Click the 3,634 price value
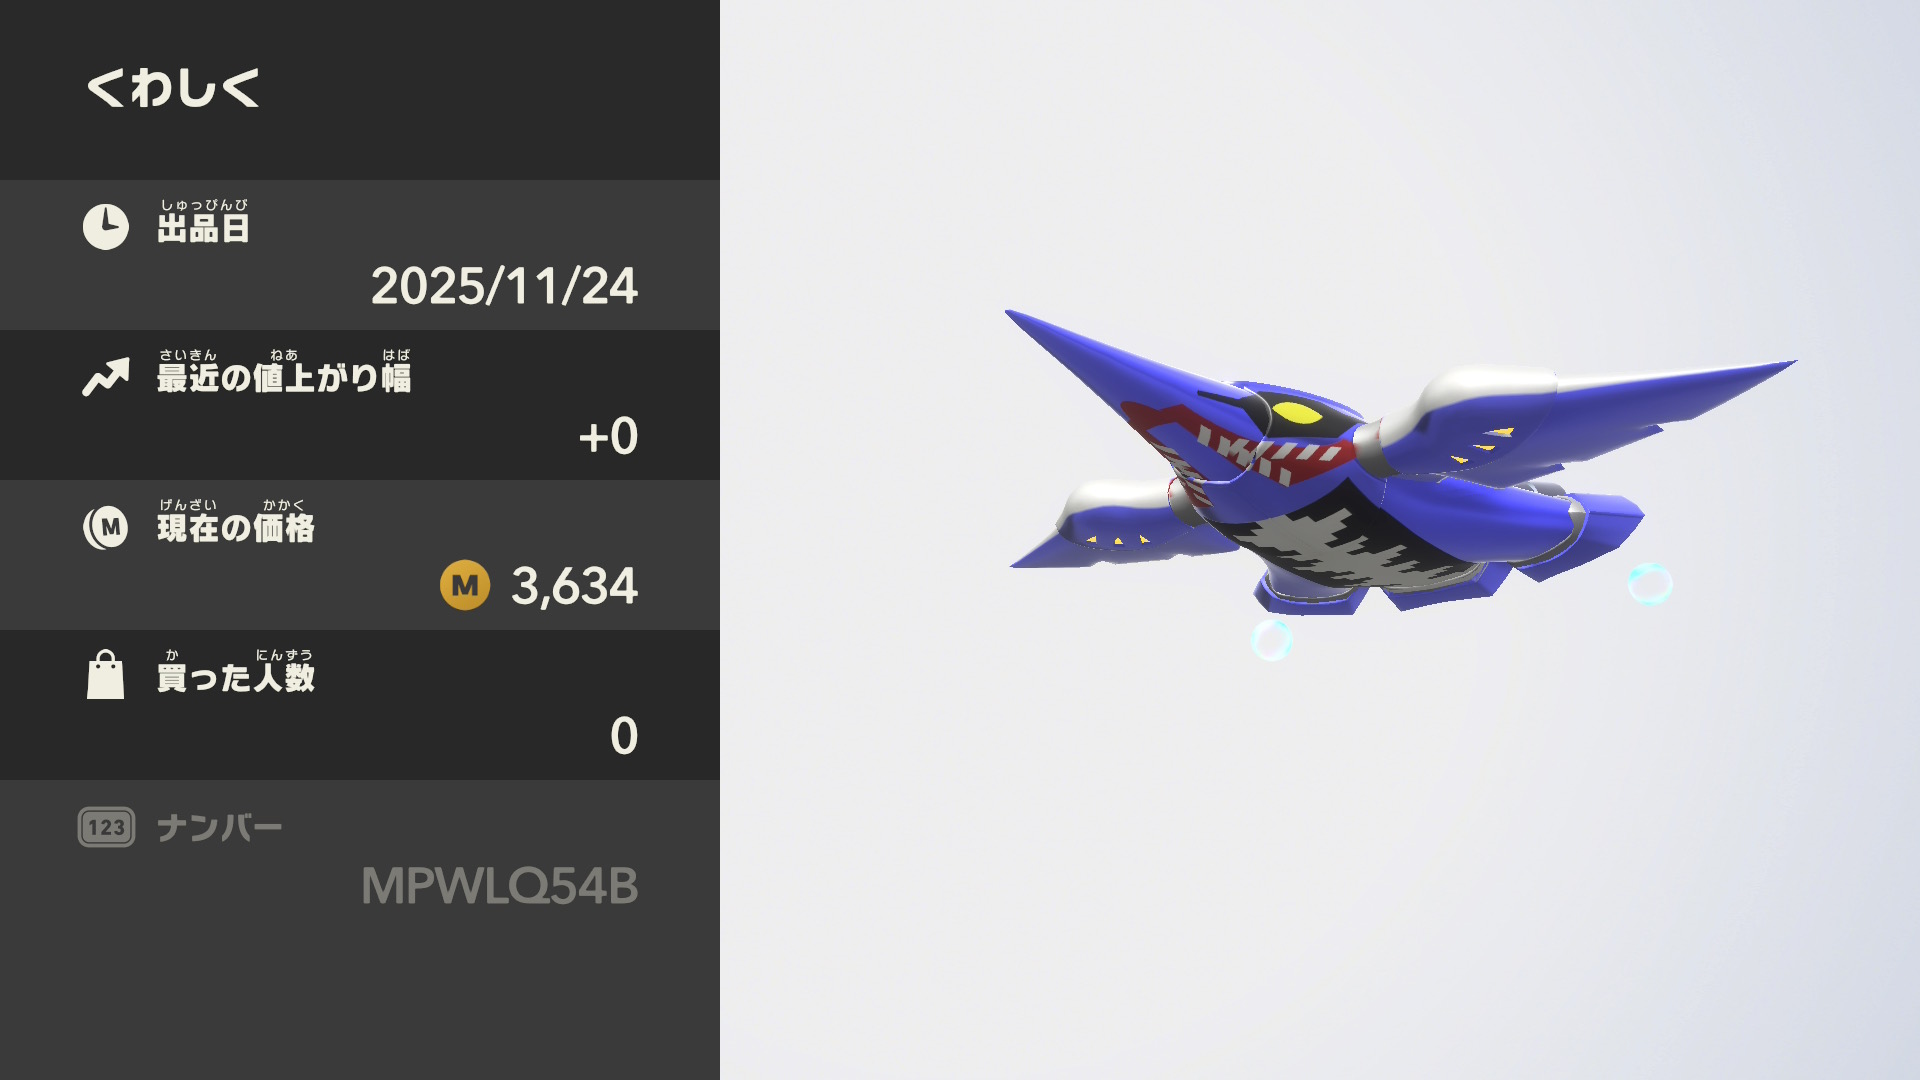 coord(574,586)
